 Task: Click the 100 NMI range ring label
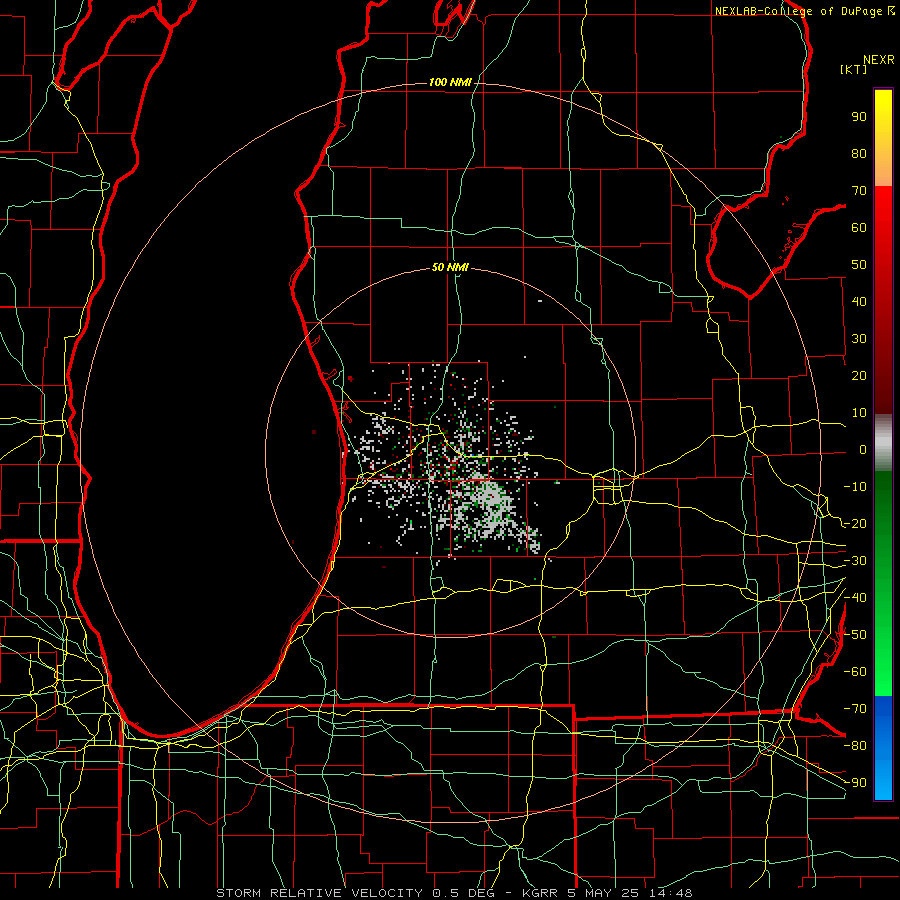click(450, 83)
